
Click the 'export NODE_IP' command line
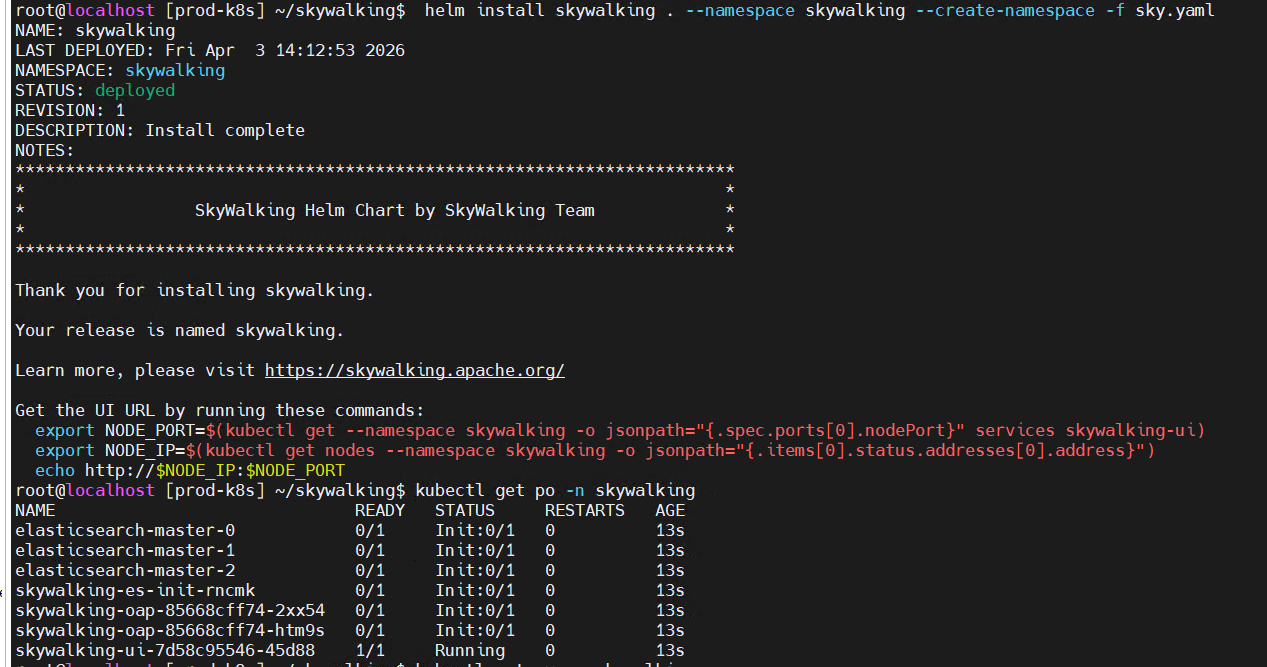[x=595, y=450]
